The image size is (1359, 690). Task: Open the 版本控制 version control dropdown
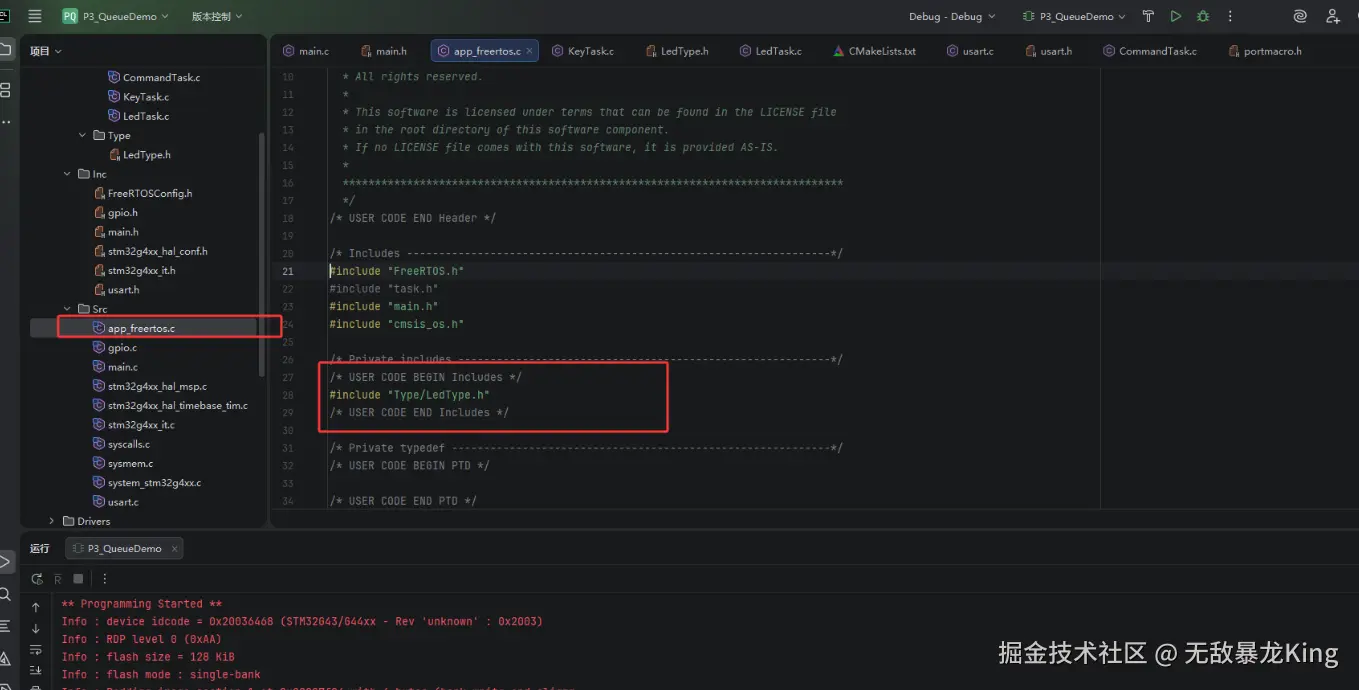point(217,16)
